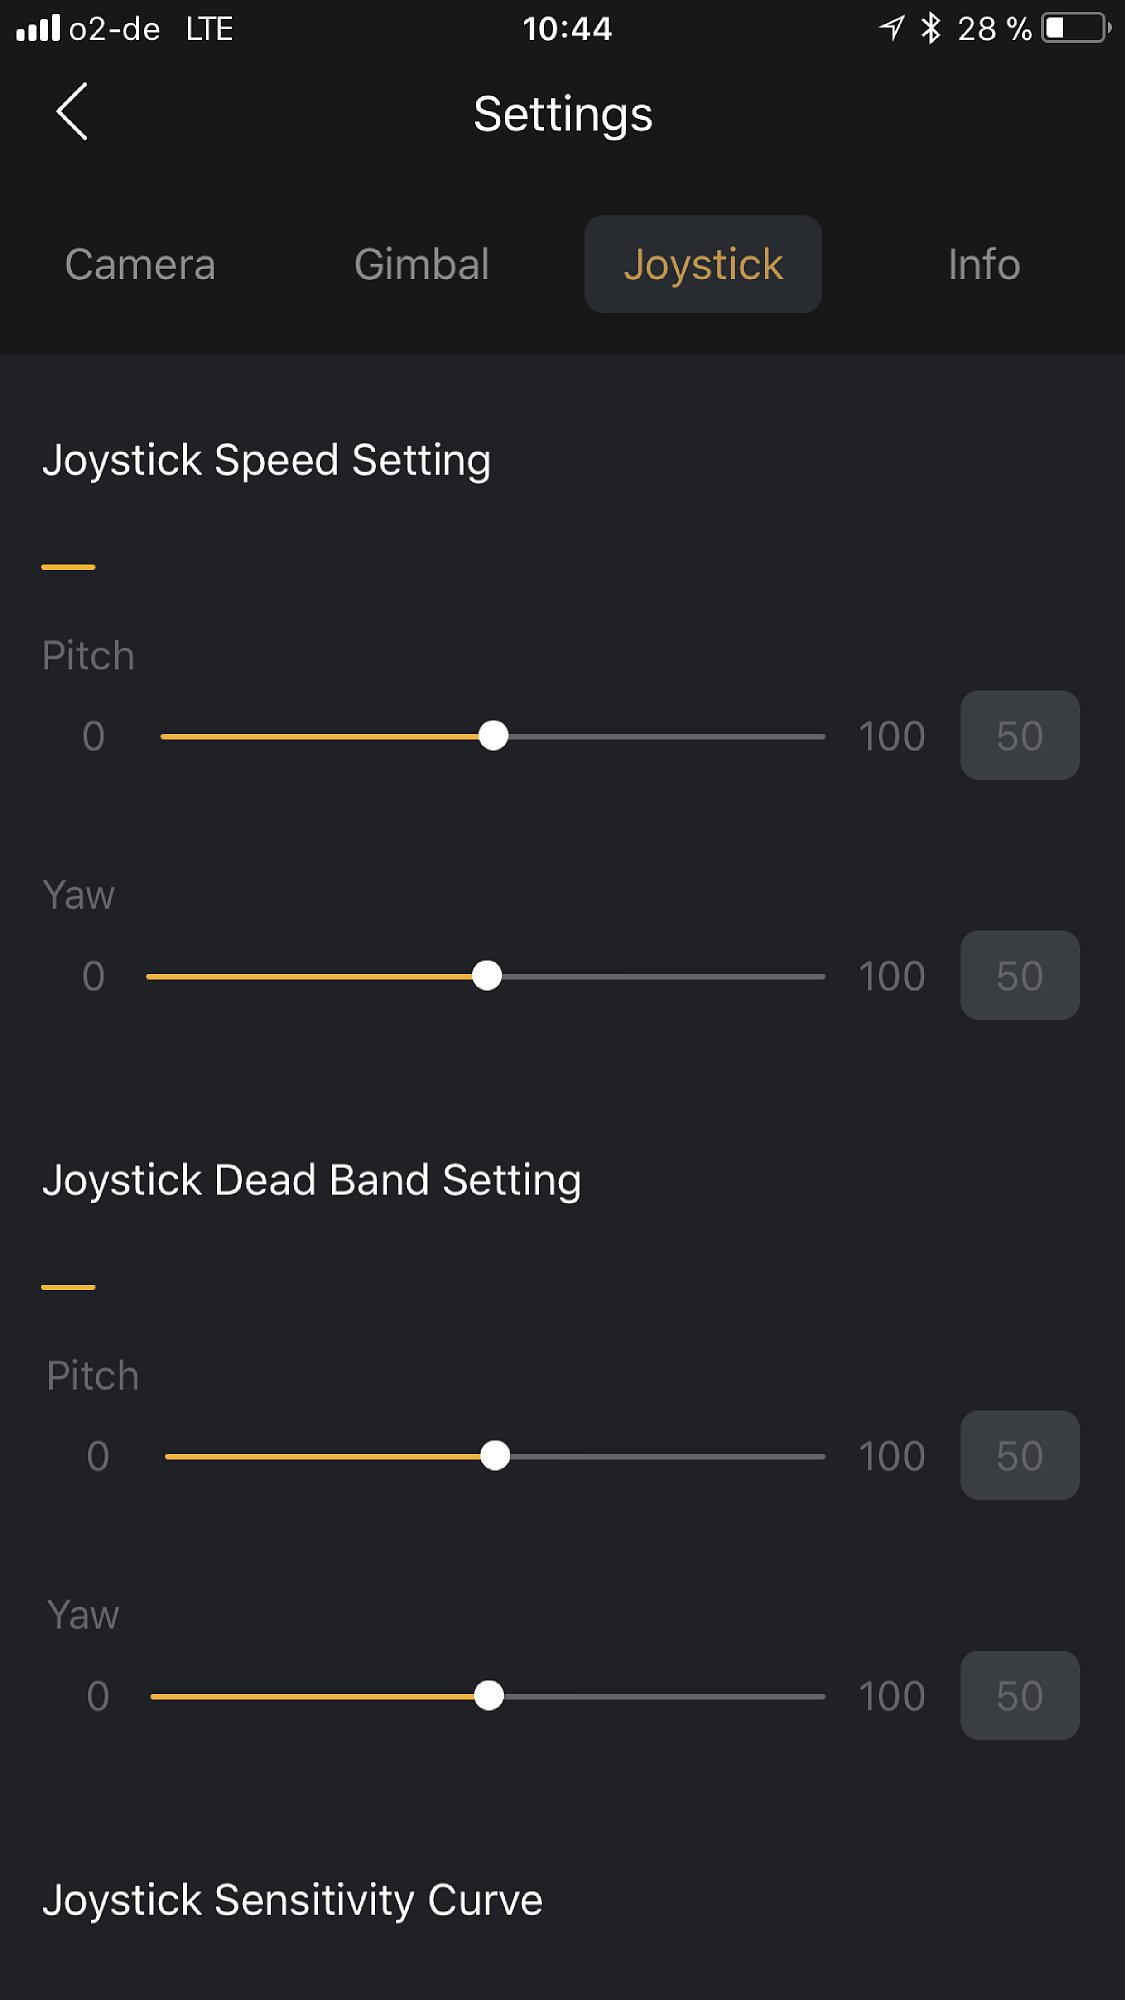Edit the Speed Yaw value field
Image resolution: width=1125 pixels, height=2000 pixels.
click(1019, 976)
